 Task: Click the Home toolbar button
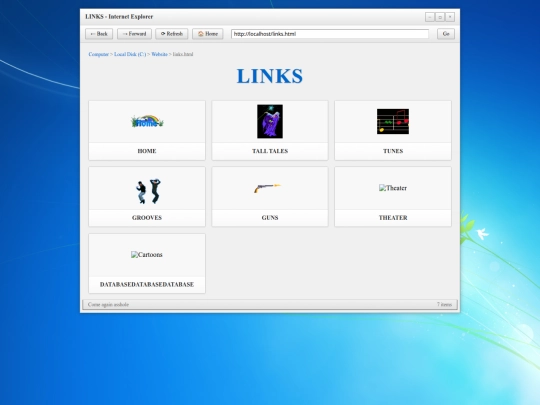coord(208,34)
